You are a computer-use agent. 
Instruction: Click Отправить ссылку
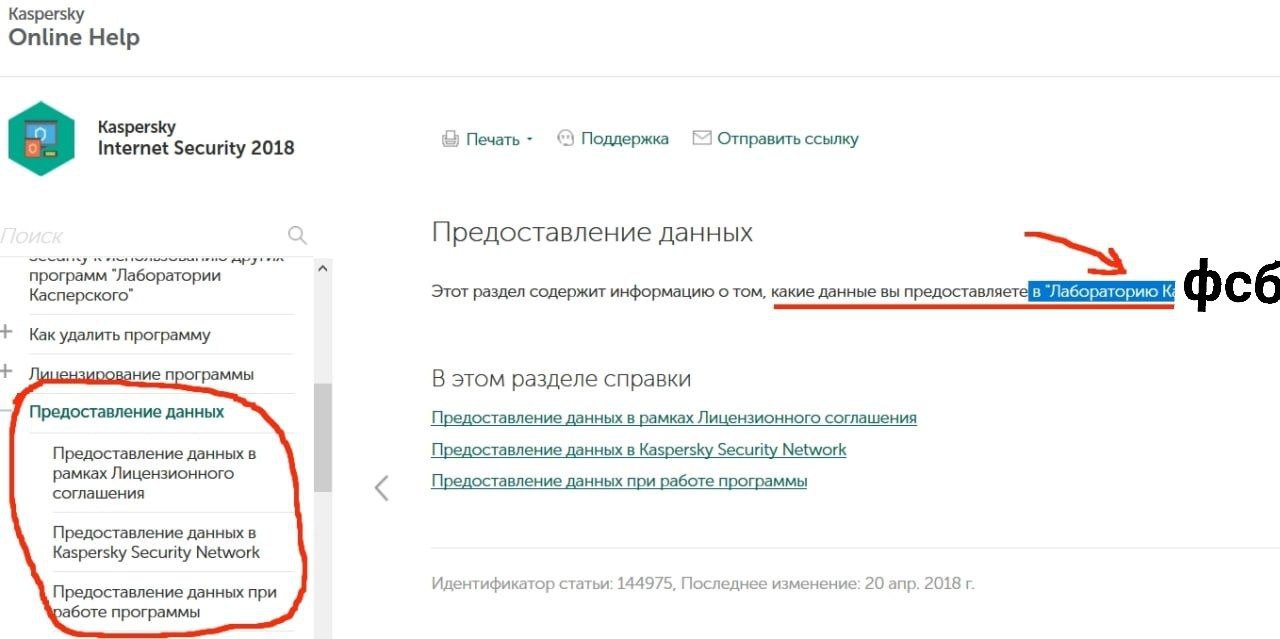788,138
